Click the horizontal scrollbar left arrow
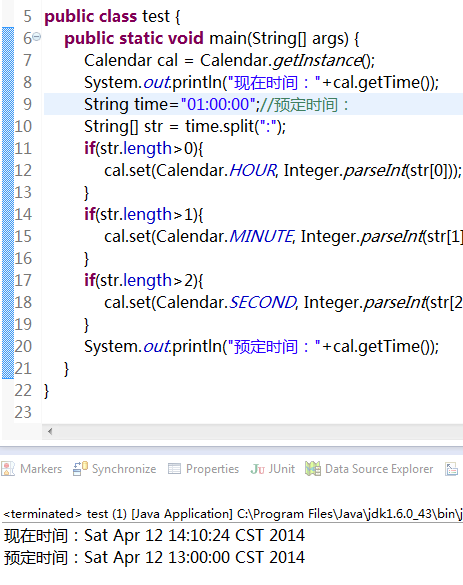Image resolution: width=463 pixels, height=585 pixels. pos(50,431)
